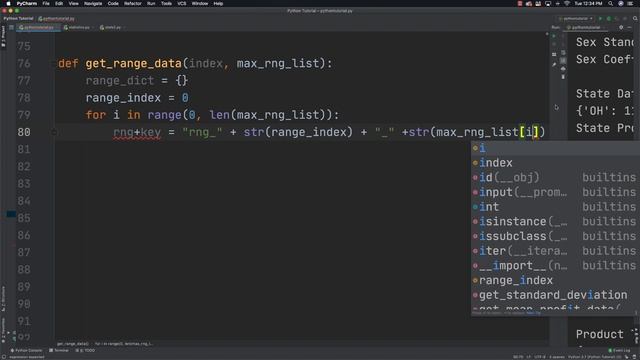Select '__import__' completion suggestion
Image resolution: width=640 pixels, height=360 pixels.
(x=556, y=266)
